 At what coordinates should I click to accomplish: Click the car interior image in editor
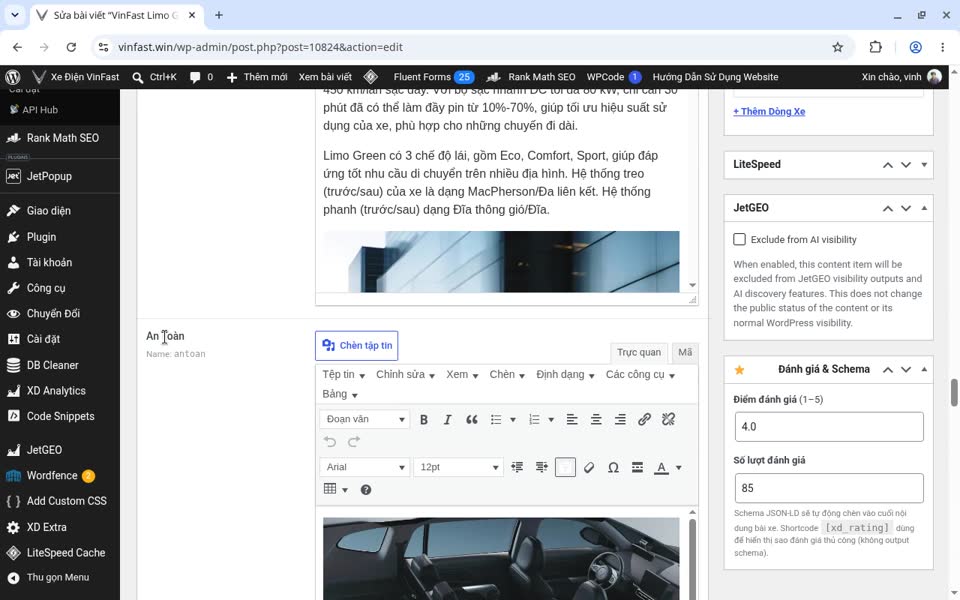coord(501,558)
